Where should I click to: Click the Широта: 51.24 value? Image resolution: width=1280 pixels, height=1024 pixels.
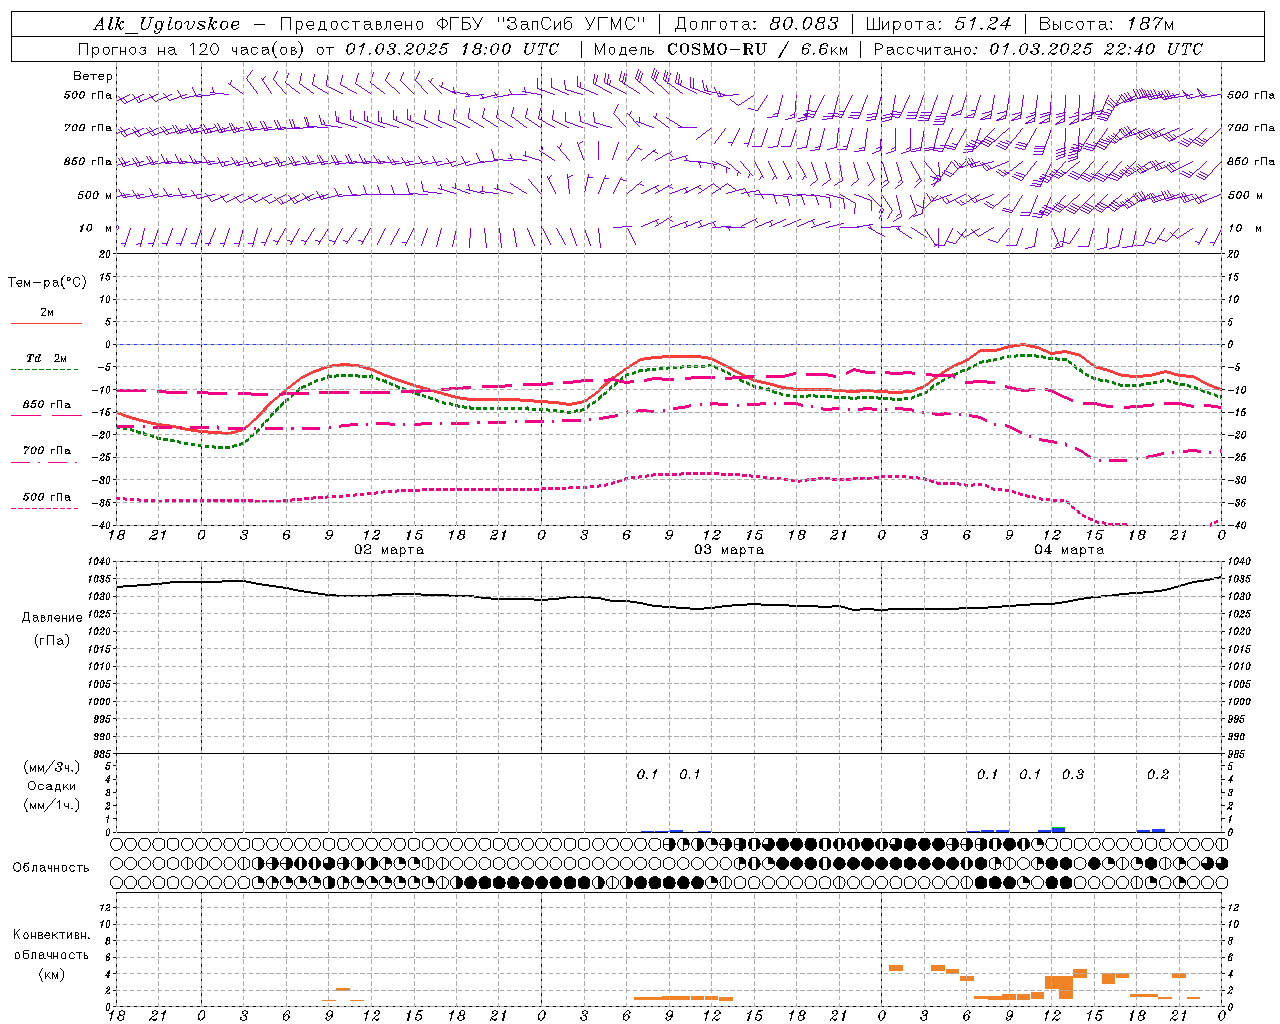938,24
